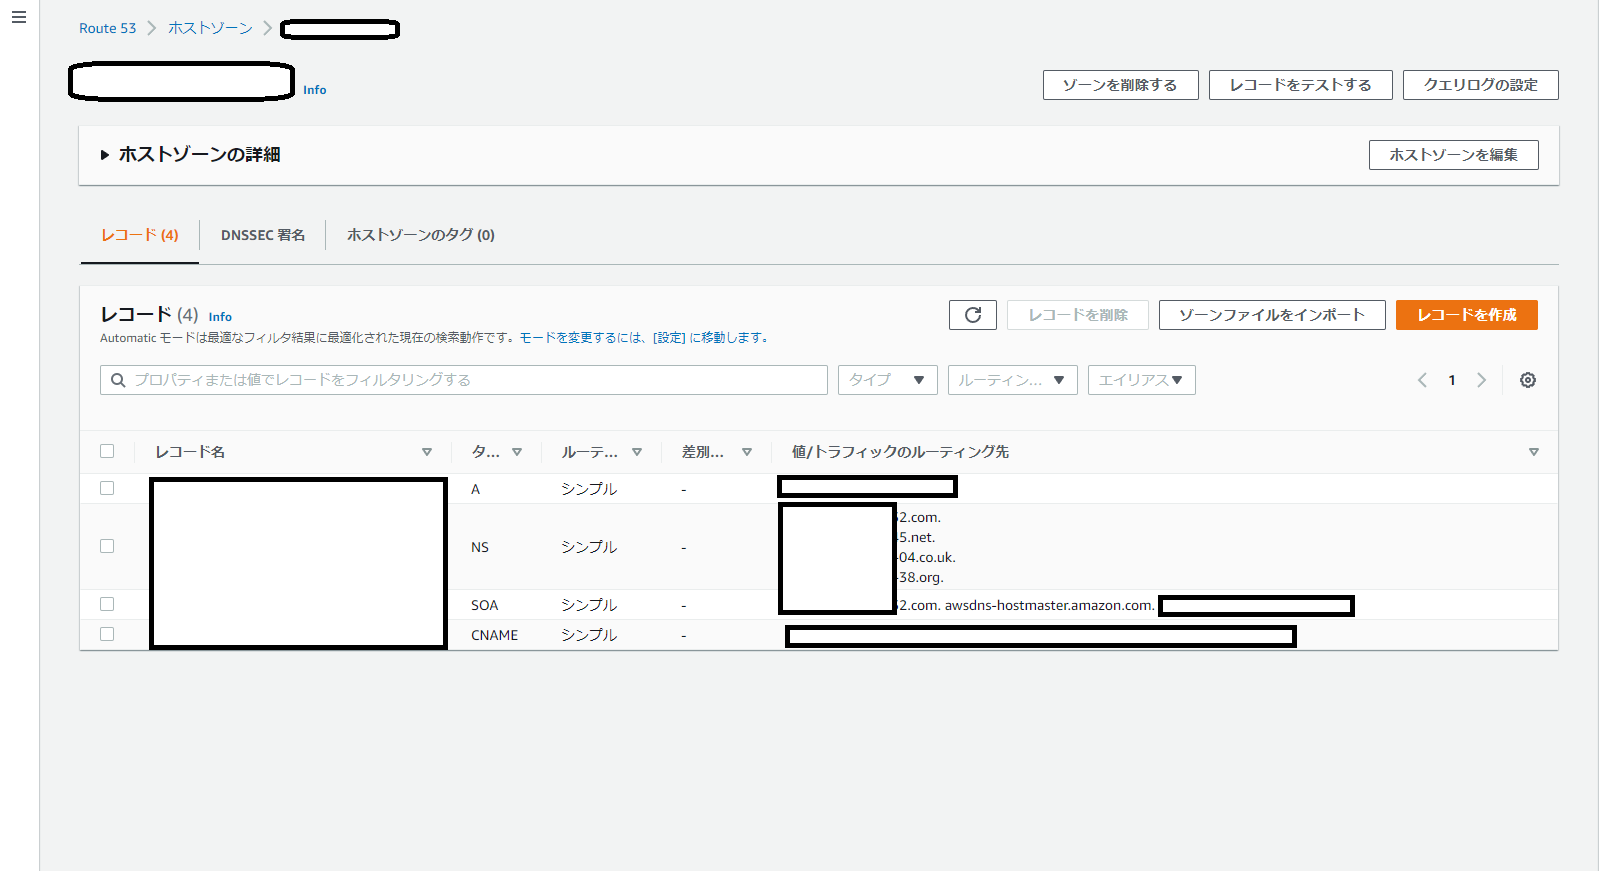1599x871 pixels.
Task: Click the disabled レコードを削除 button
Action: pos(1078,315)
